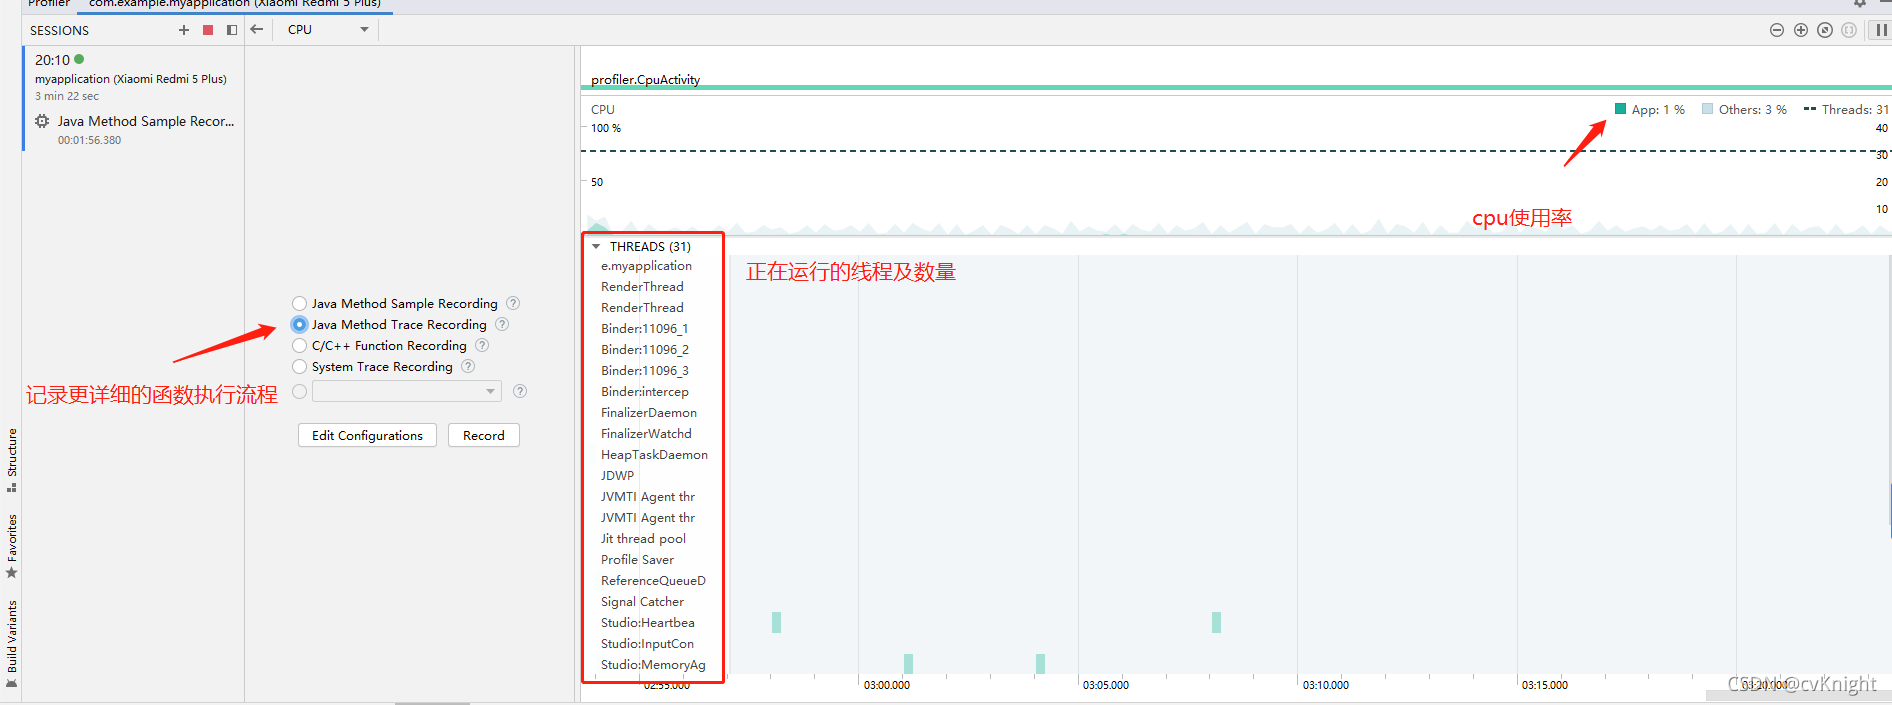Select the FinalizerDaemon thread

click(x=649, y=413)
